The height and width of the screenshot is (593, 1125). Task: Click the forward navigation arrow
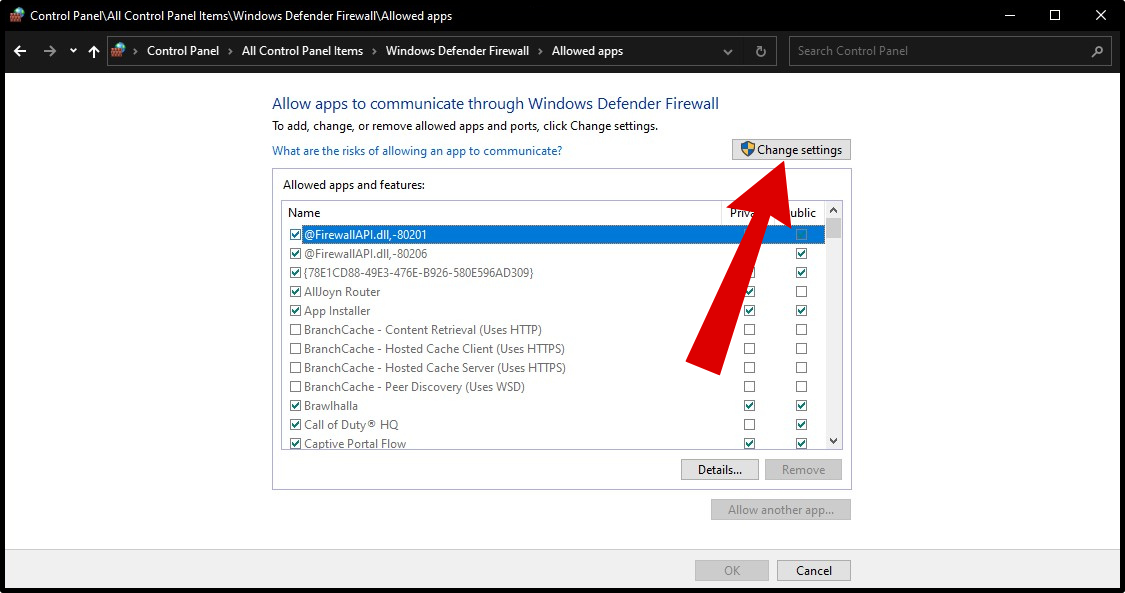(x=50, y=51)
